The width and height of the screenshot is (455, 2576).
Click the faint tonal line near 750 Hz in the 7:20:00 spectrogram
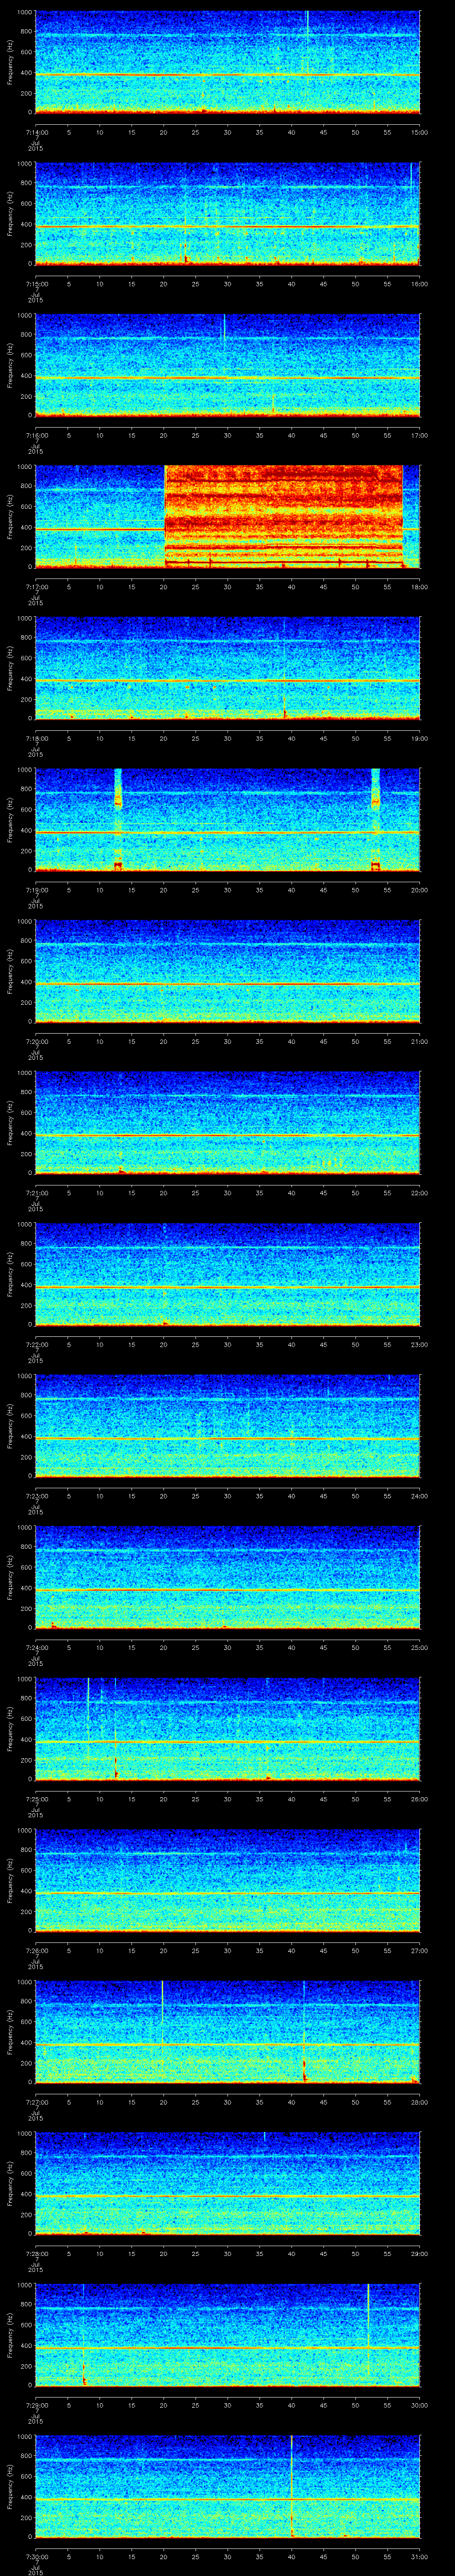point(227,945)
